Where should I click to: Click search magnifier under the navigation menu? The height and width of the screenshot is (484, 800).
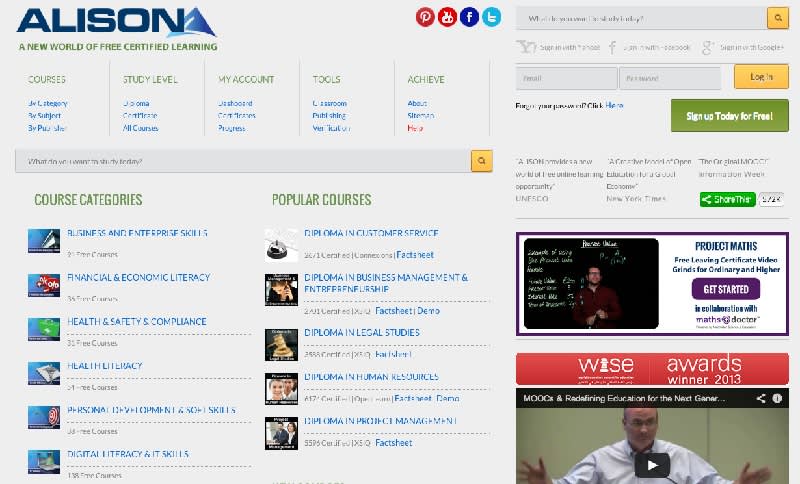(x=481, y=160)
